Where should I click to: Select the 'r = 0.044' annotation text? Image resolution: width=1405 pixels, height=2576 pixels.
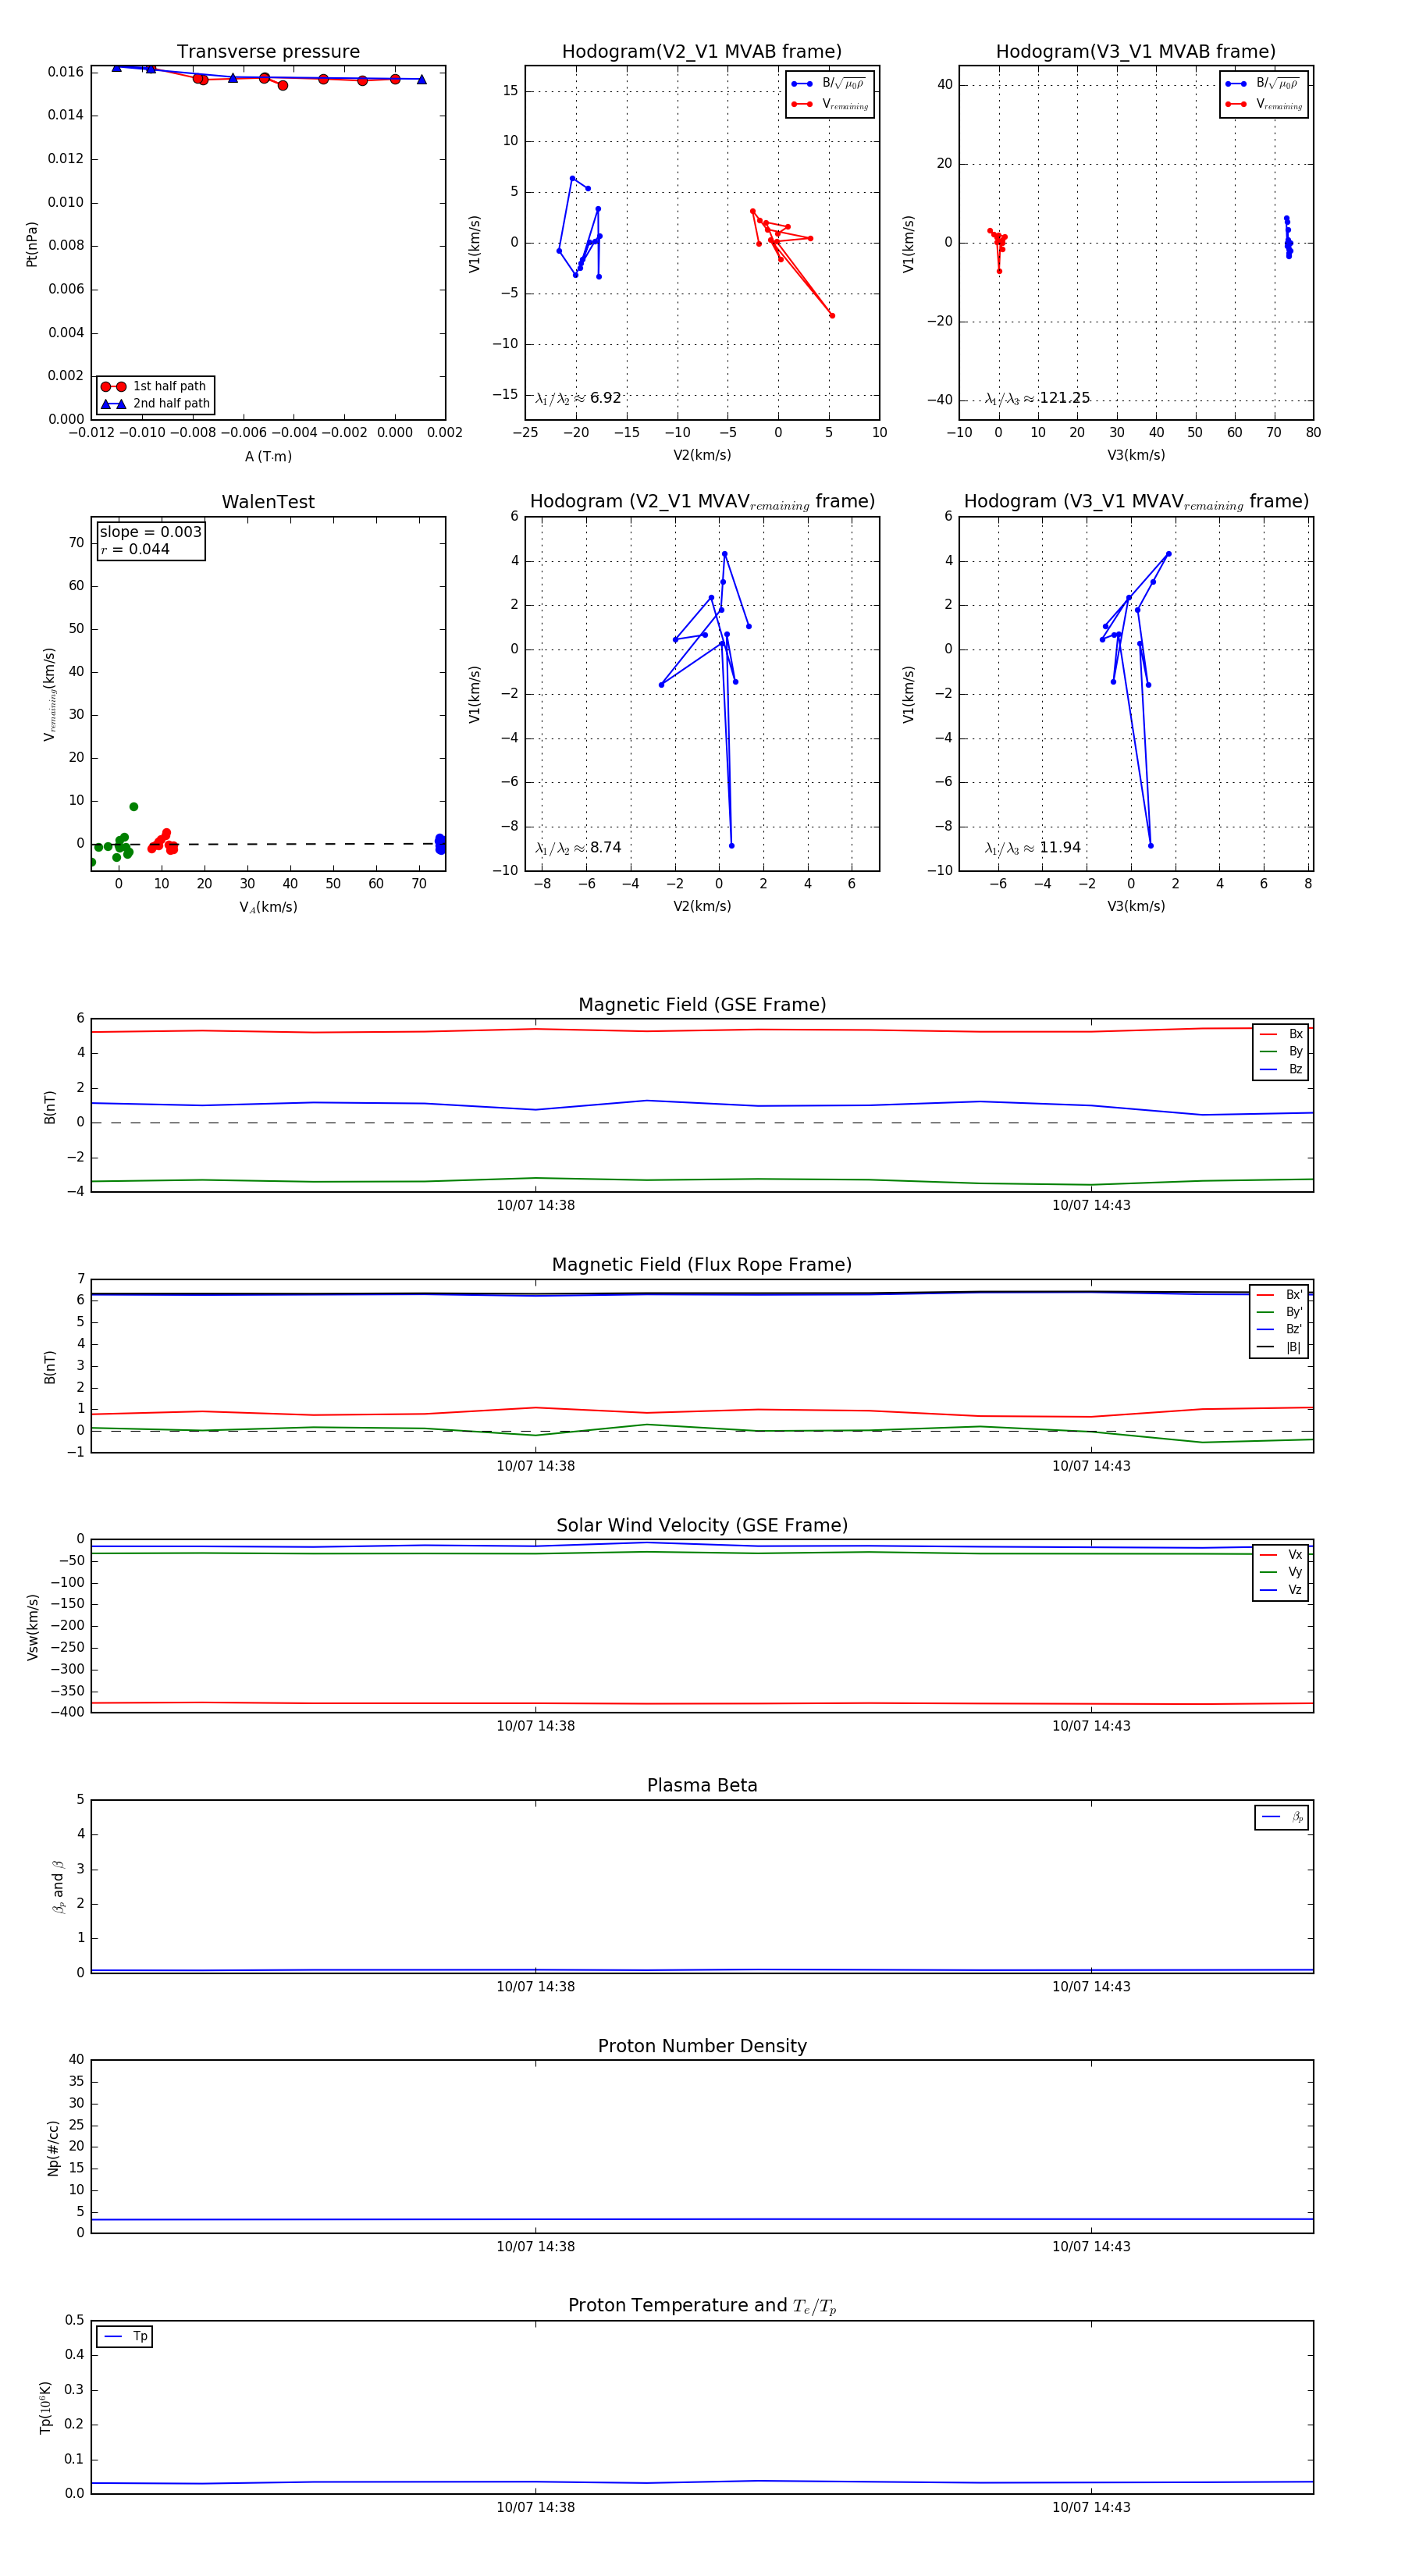(x=135, y=549)
